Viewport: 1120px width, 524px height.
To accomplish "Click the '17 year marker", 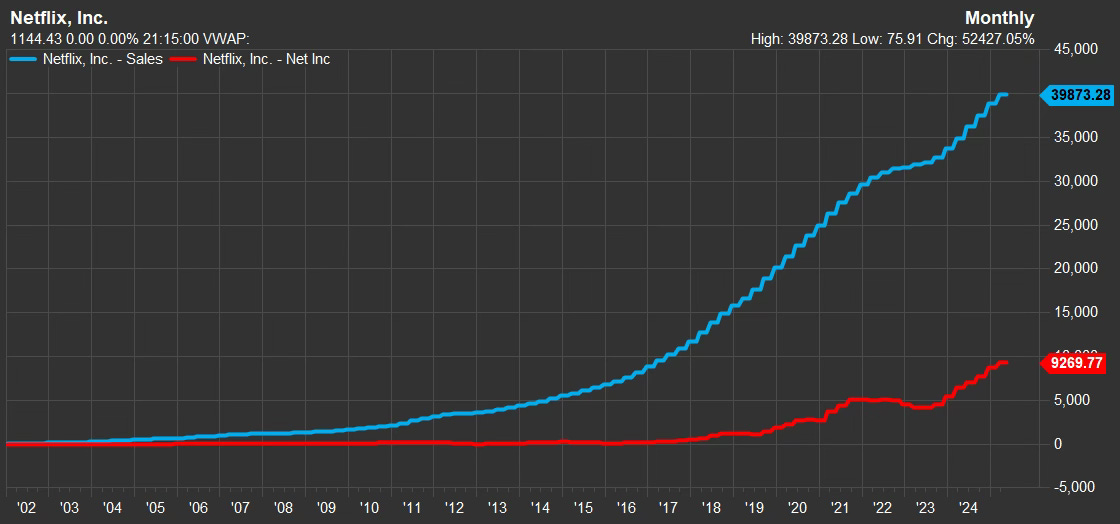I will [669, 508].
